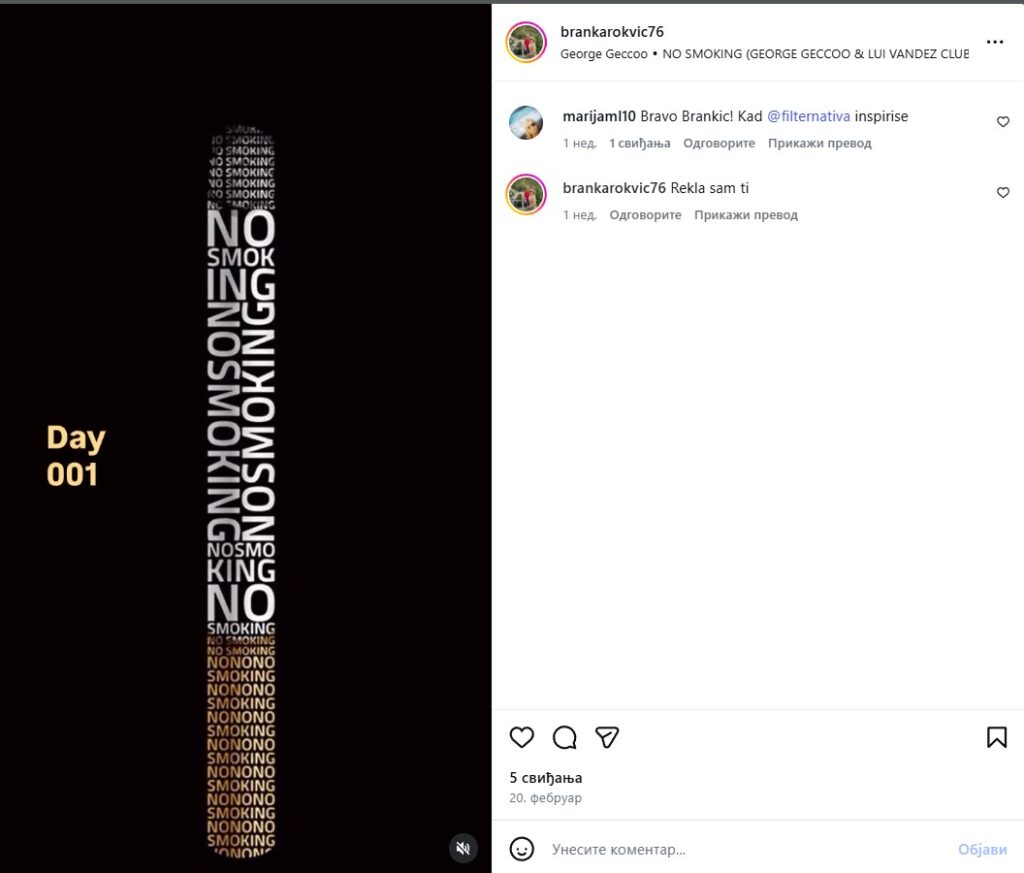Open emoji picker in comment field
The width and height of the screenshot is (1024, 873).
pyautogui.click(x=522, y=849)
